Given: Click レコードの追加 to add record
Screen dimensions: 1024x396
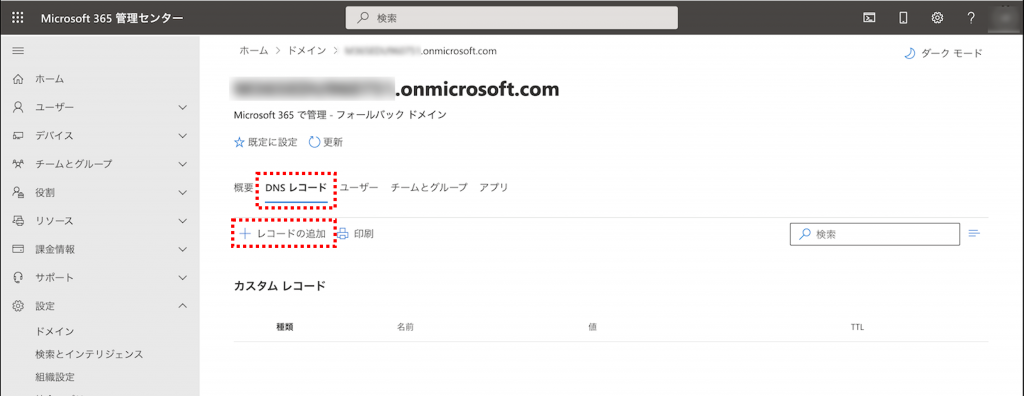Looking at the screenshot, I should 283,233.
